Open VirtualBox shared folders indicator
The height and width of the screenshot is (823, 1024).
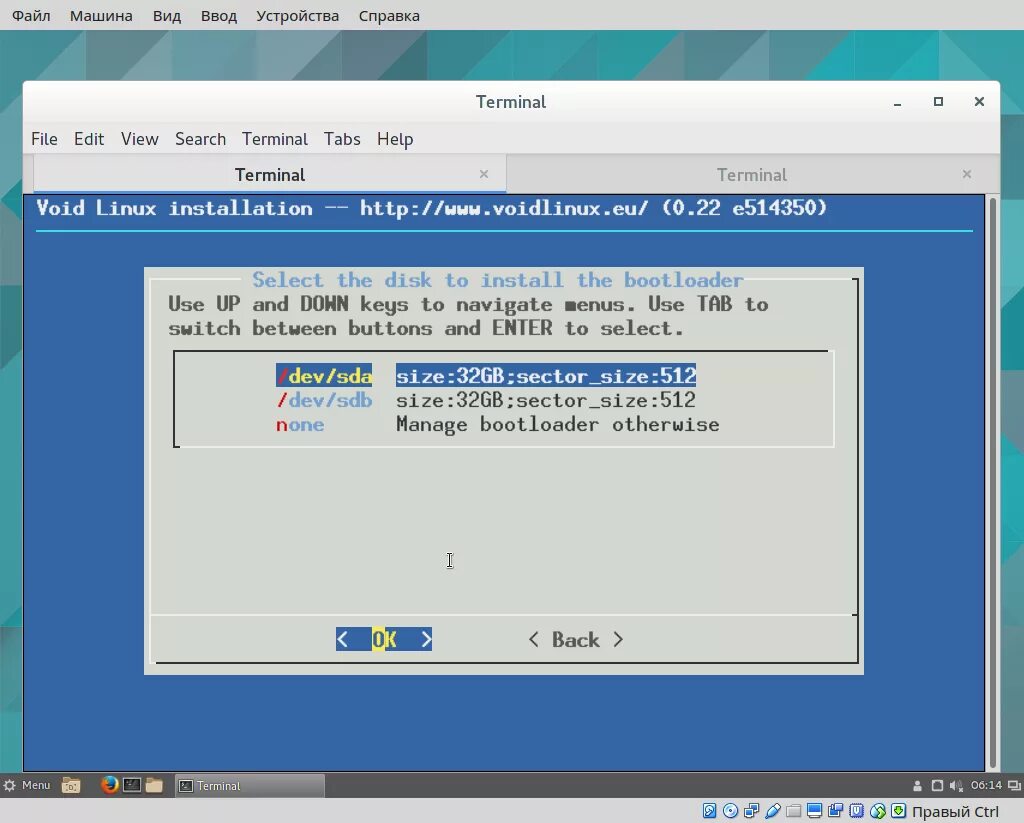793,811
